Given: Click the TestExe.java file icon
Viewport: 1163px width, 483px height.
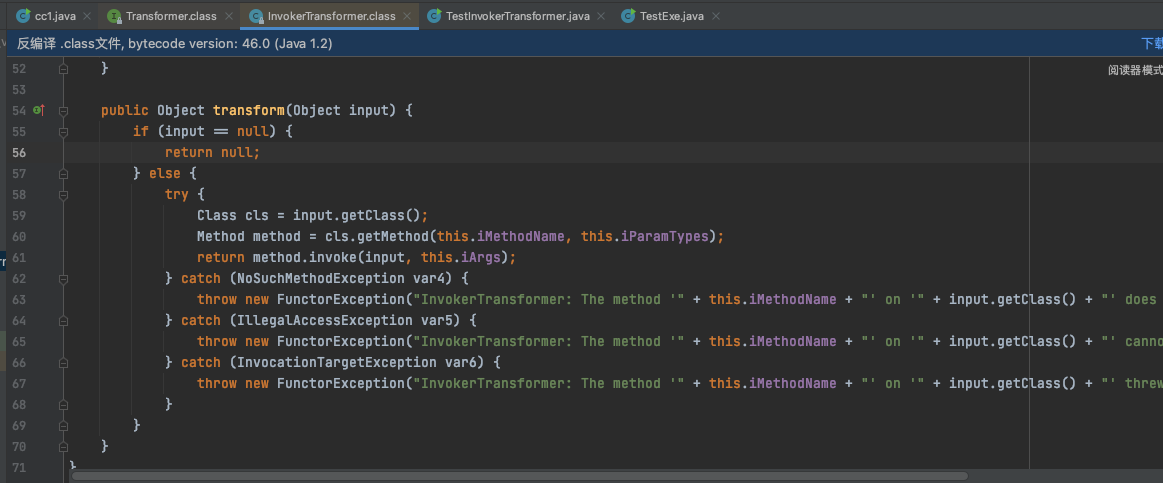Looking at the screenshot, I should click(628, 16).
